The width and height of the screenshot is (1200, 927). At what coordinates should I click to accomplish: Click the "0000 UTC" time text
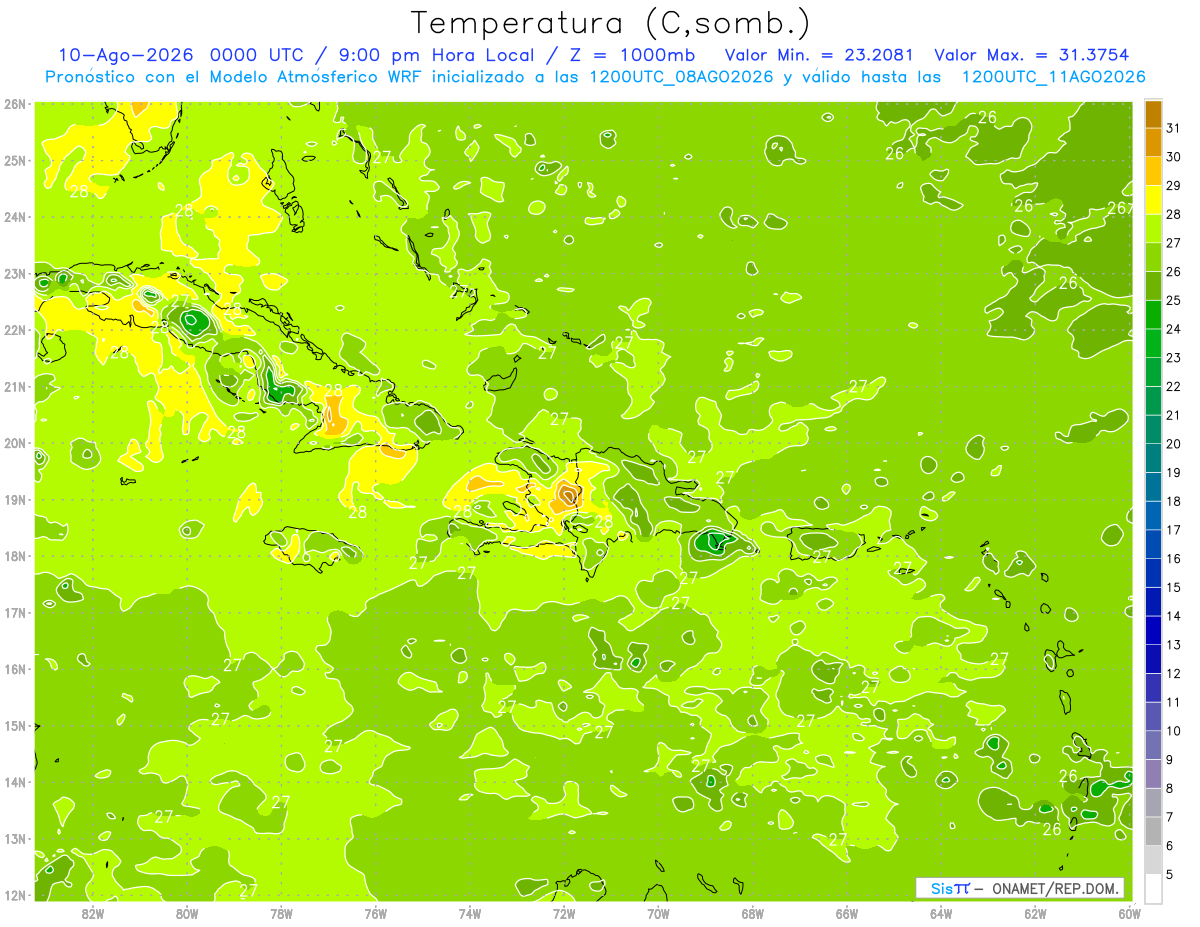pyautogui.click(x=255, y=55)
